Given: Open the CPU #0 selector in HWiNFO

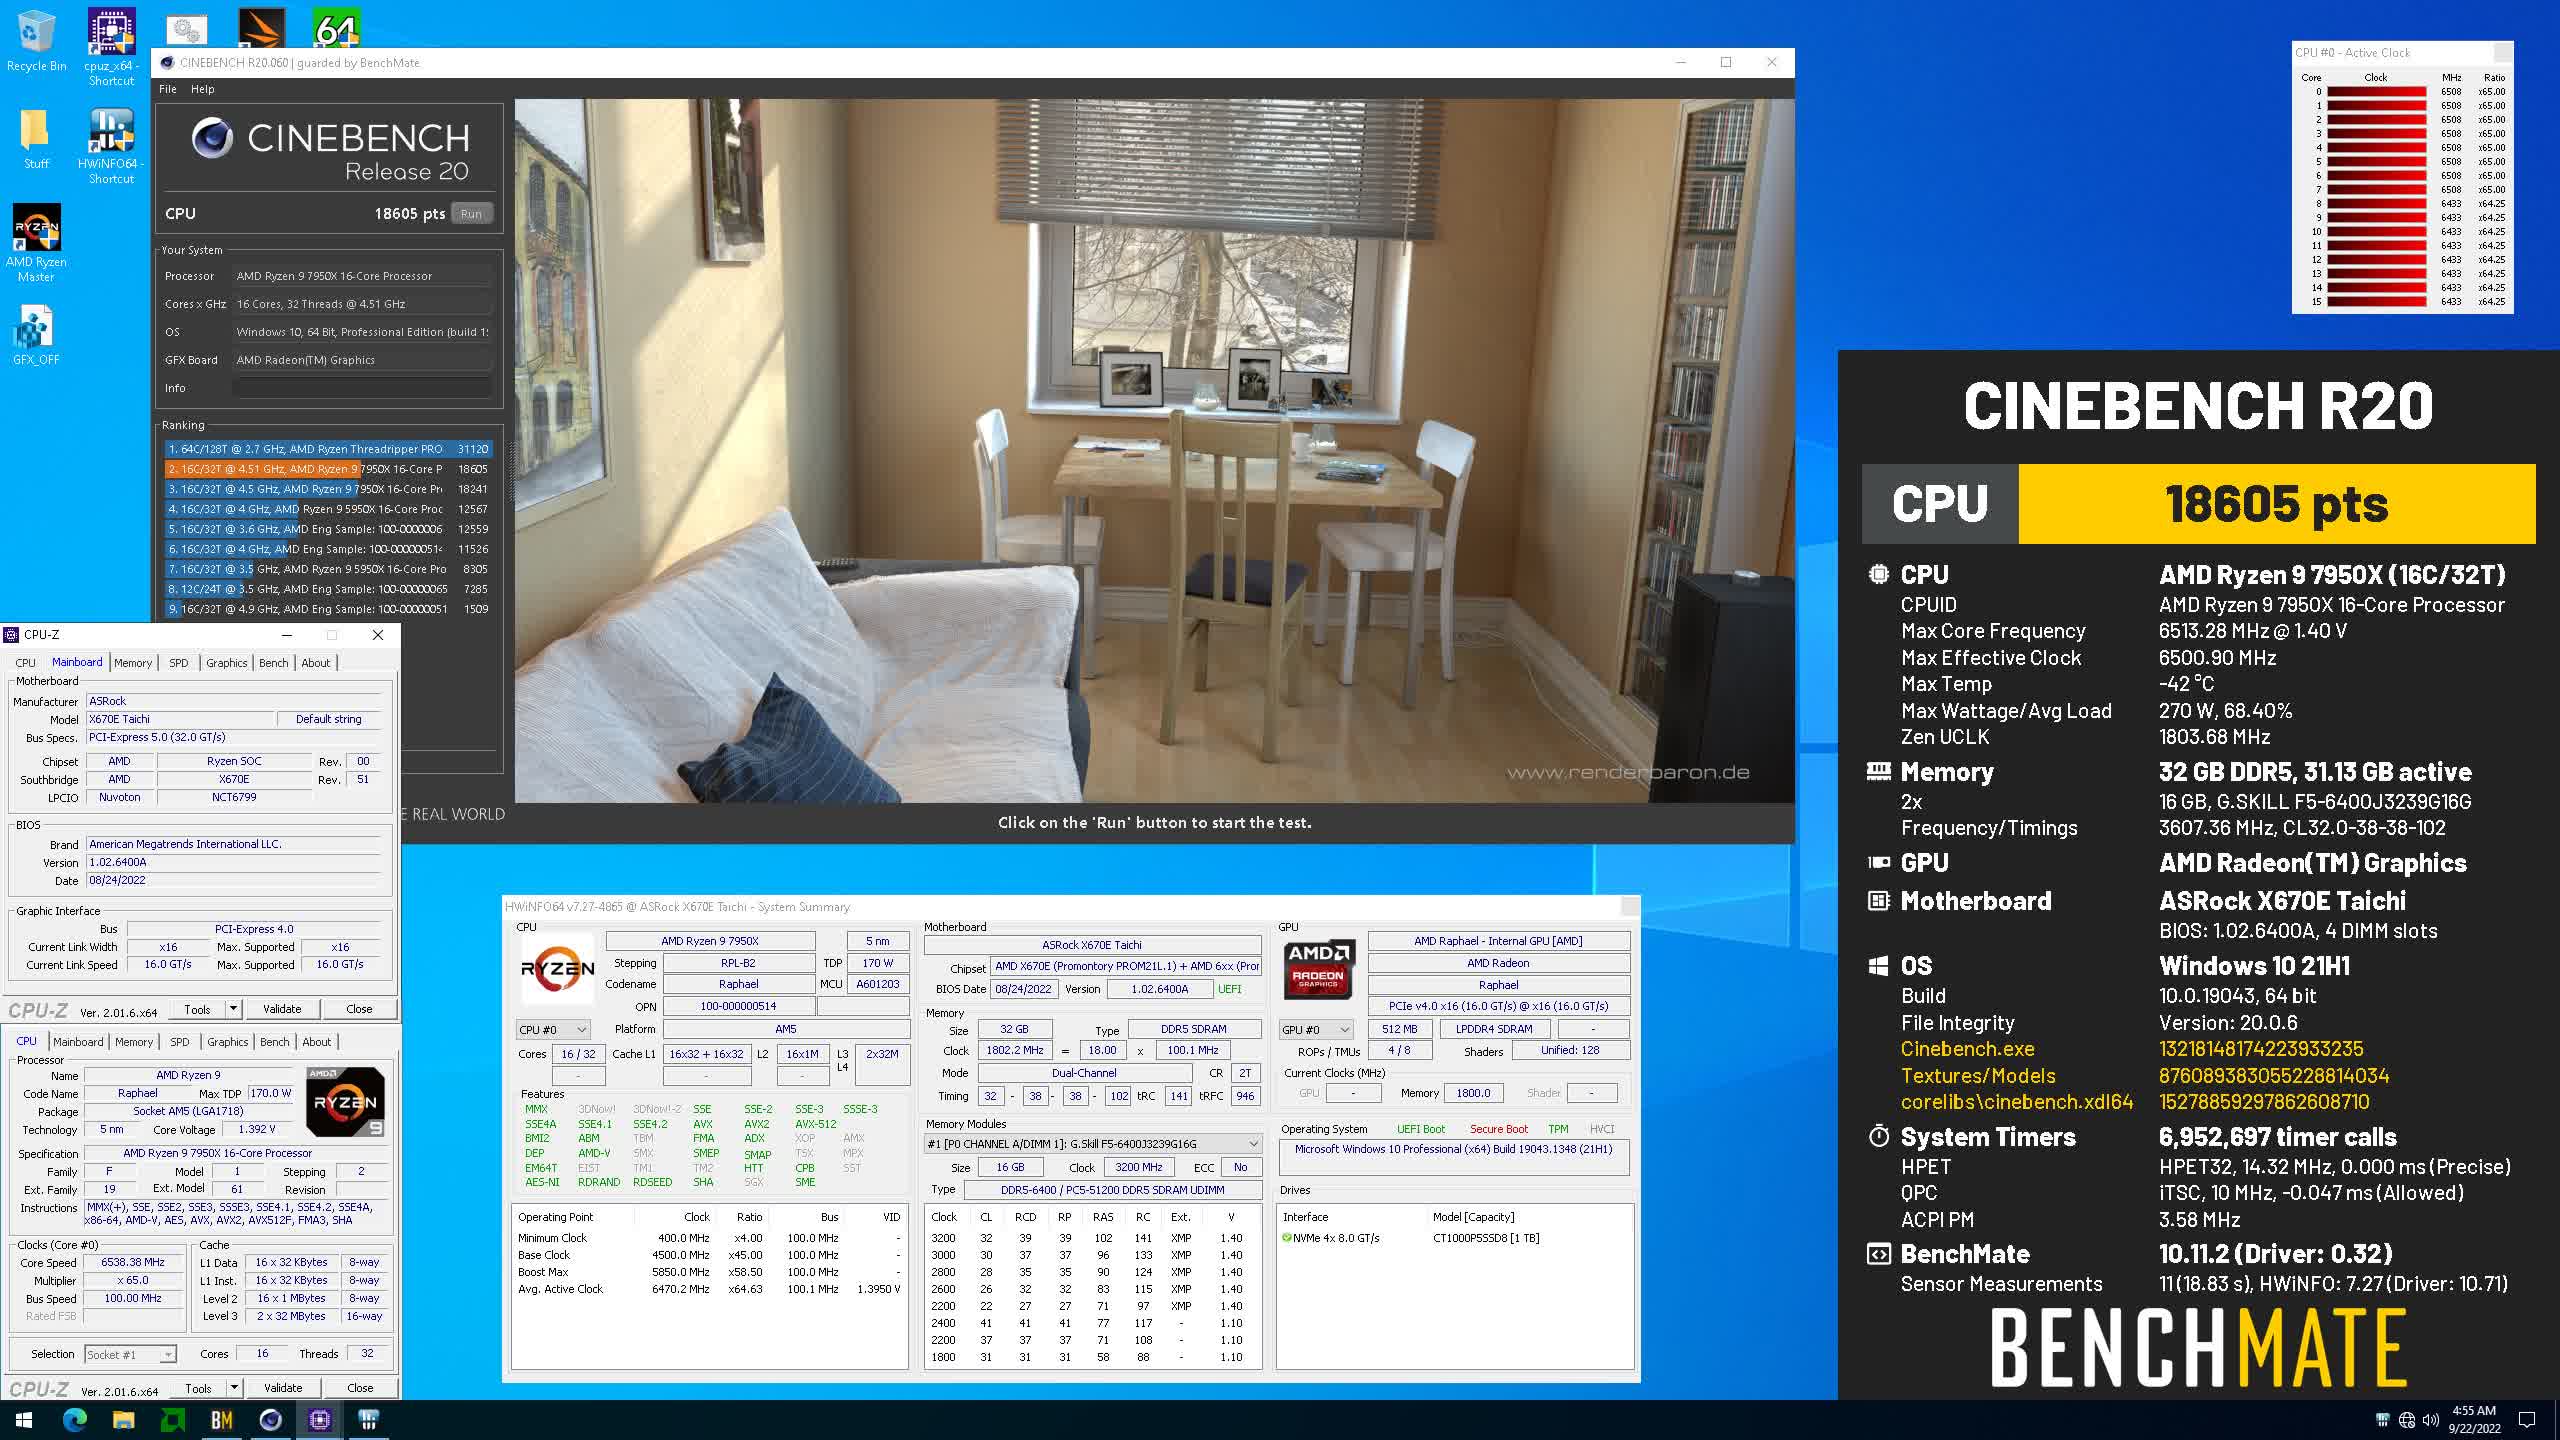Looking at the screenshot, I should pos(553,1029).
